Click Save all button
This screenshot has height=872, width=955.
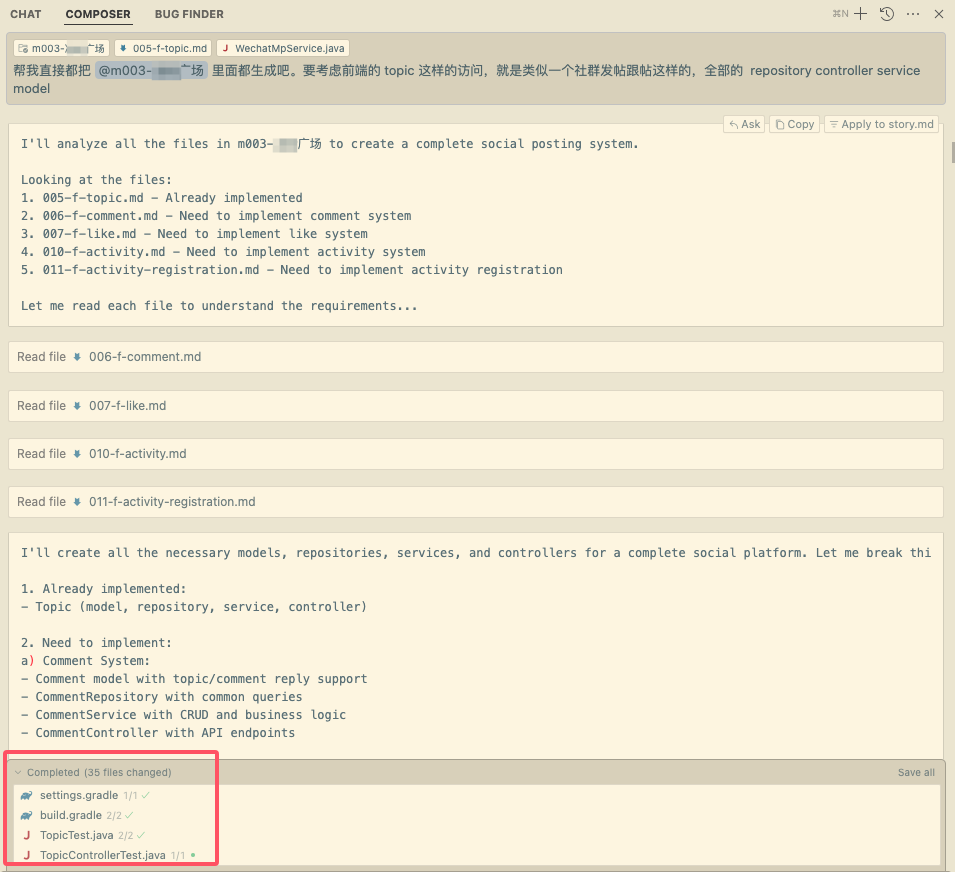[915, 772]
